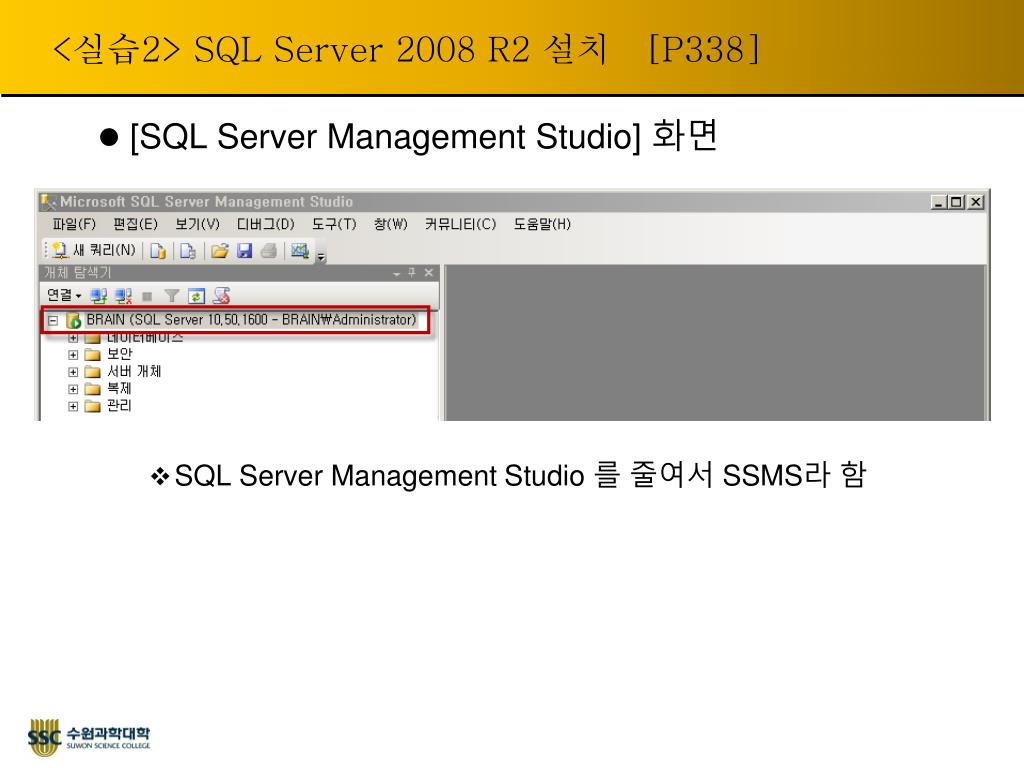
Task: Click the Database Engine query icon
Action: [157, 251]
